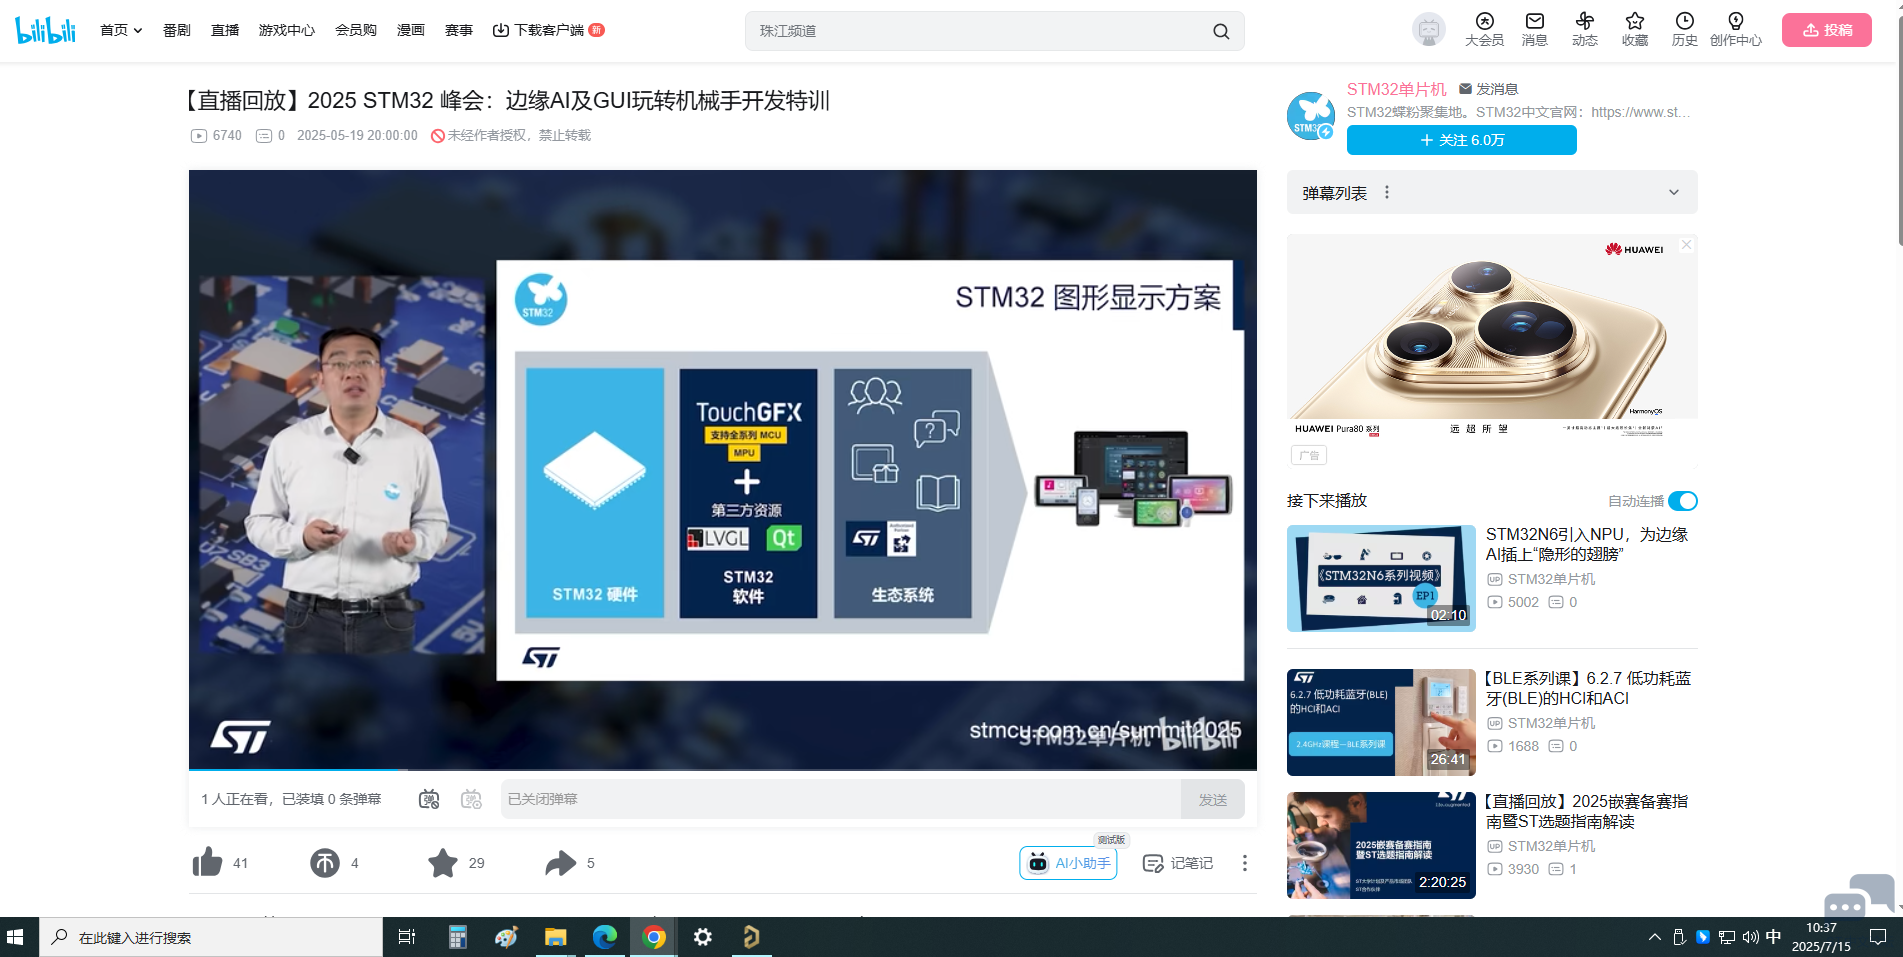Open 动态 activity feed icon
Viewport: 1903px width, 957px height.
(x=1584, y=29)
